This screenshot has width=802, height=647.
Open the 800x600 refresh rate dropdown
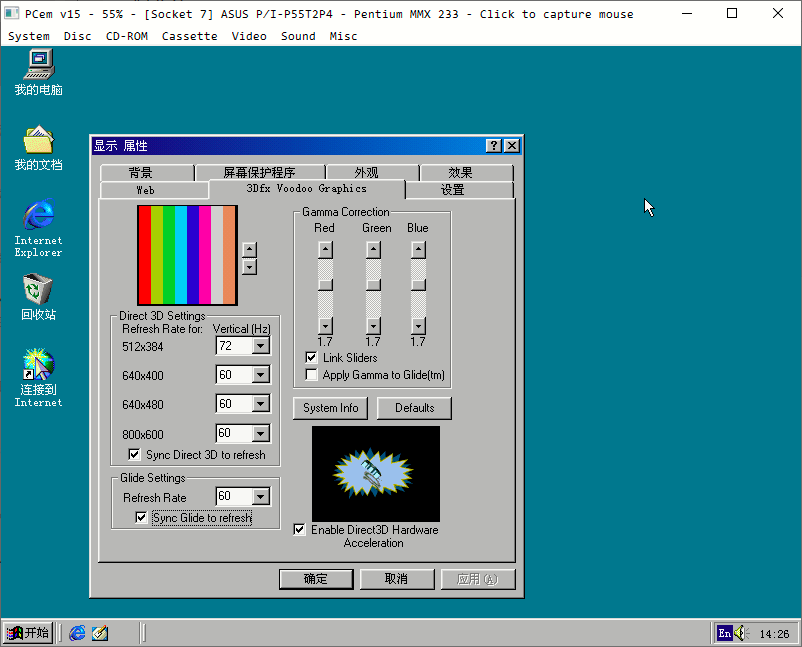pos(261,434)
